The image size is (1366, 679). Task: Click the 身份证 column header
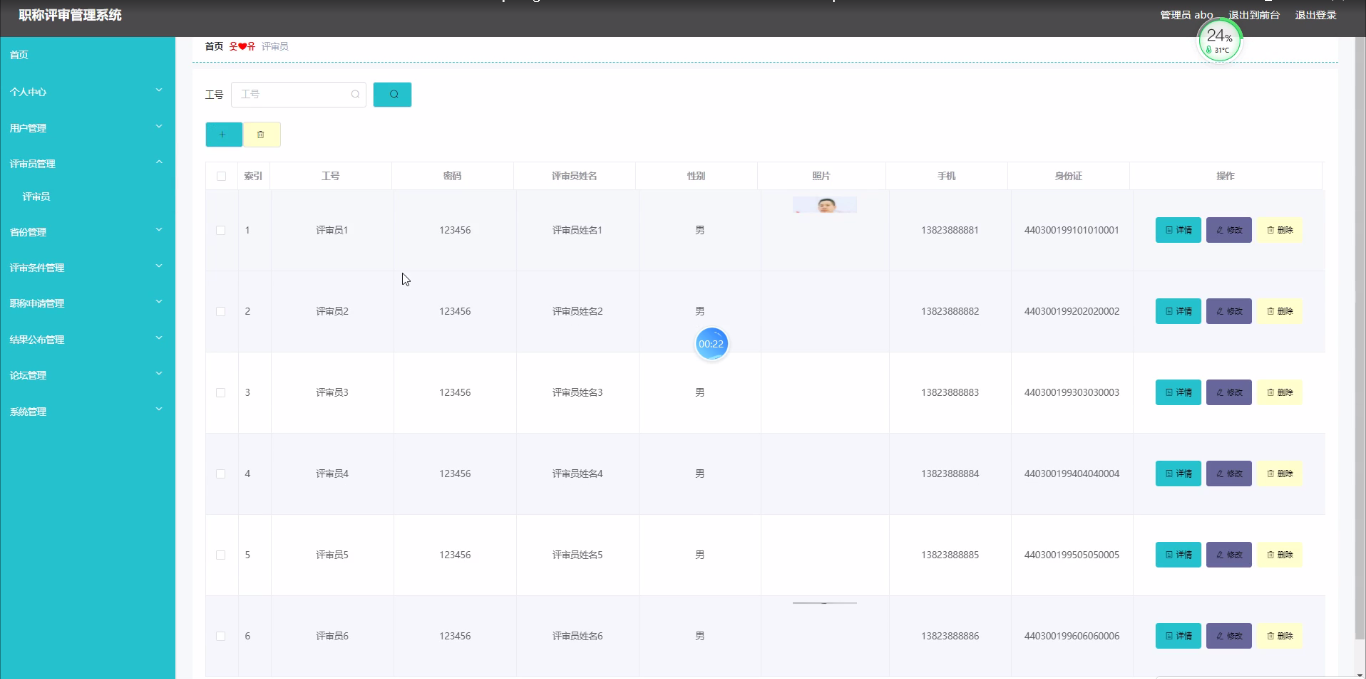pos(1068,176)
